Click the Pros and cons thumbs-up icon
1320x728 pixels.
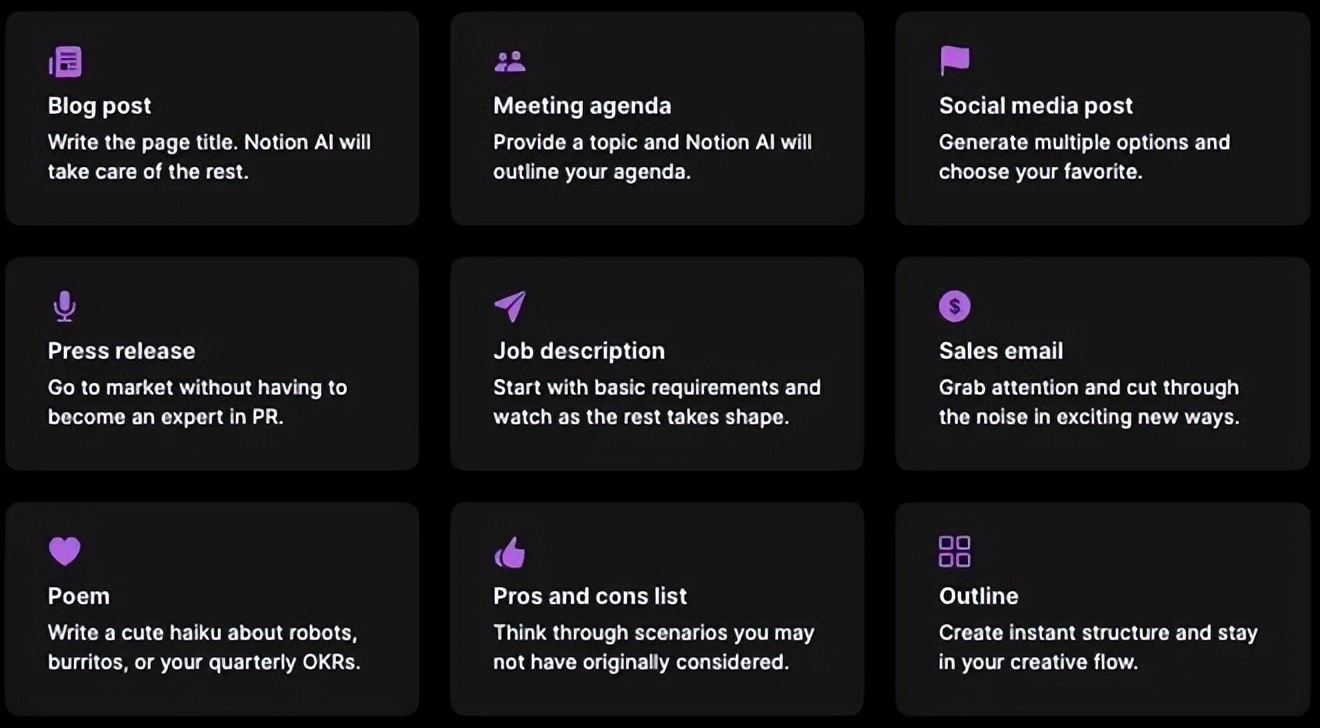click(x=510, y=551)
